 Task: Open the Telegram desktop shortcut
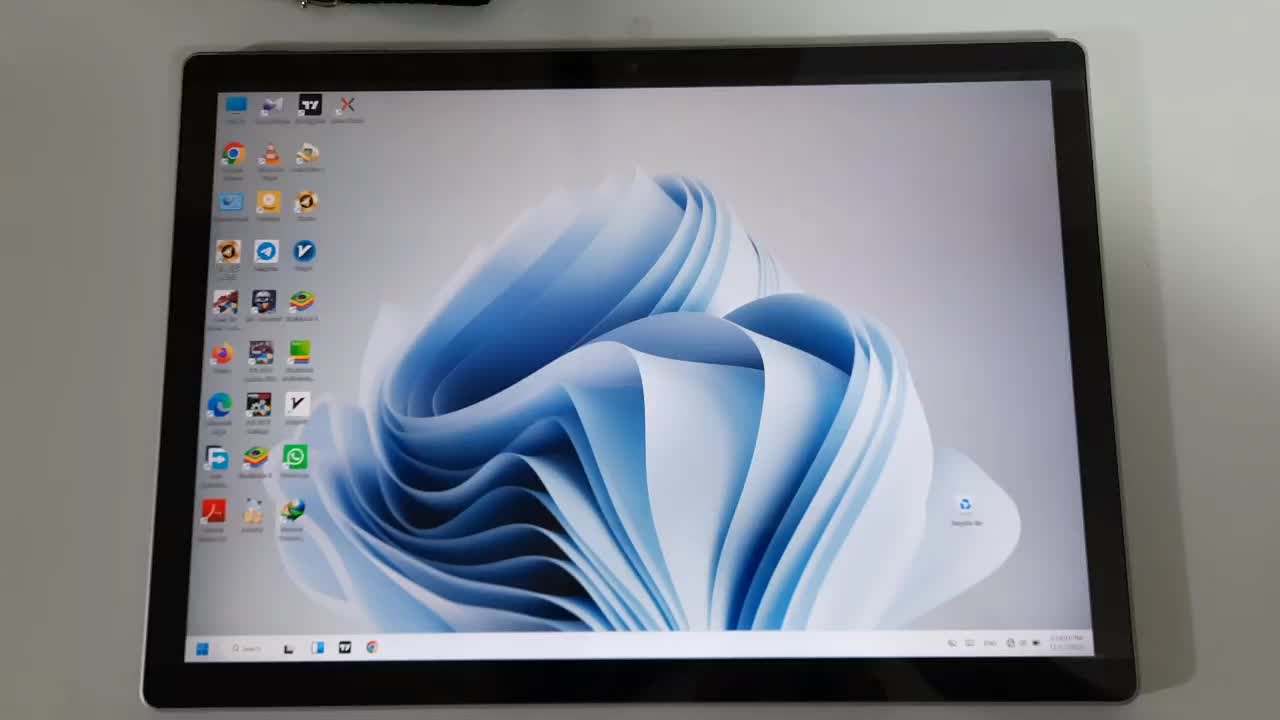point(266,251)
